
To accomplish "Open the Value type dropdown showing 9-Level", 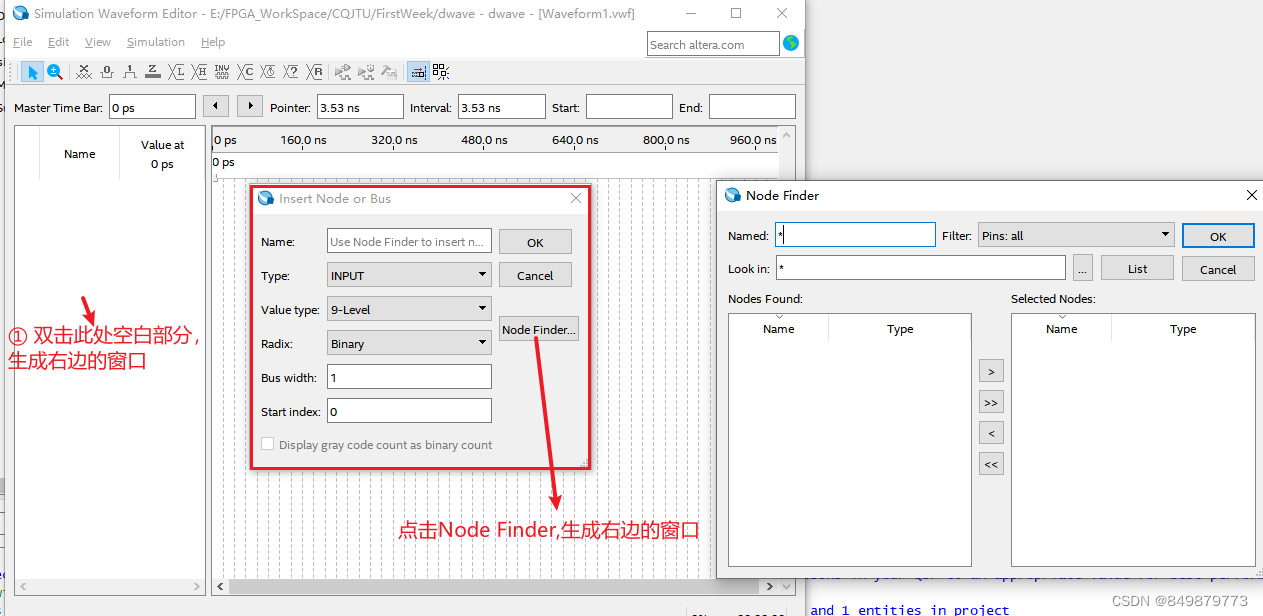I will (x=409, y=309).
